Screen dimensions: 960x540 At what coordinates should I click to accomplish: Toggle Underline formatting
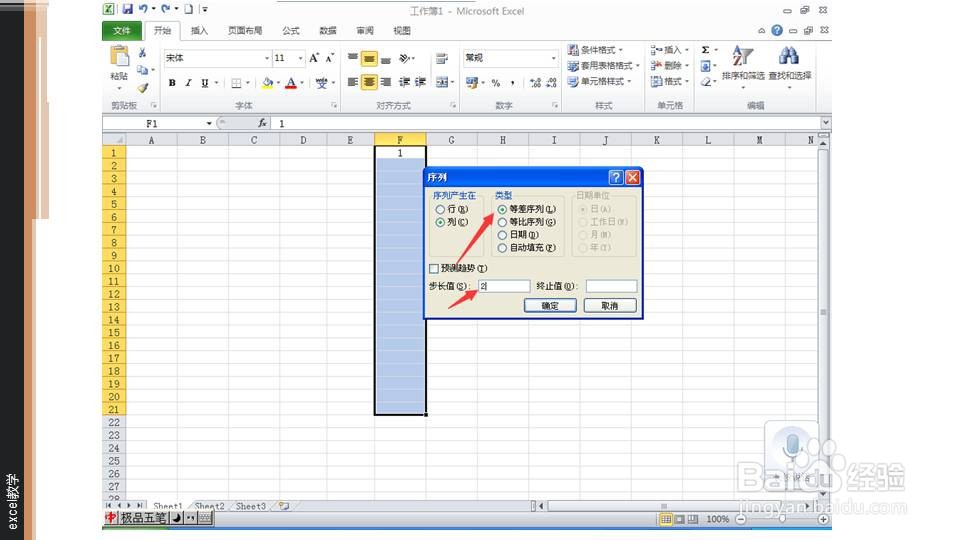[x=204, y=83]
